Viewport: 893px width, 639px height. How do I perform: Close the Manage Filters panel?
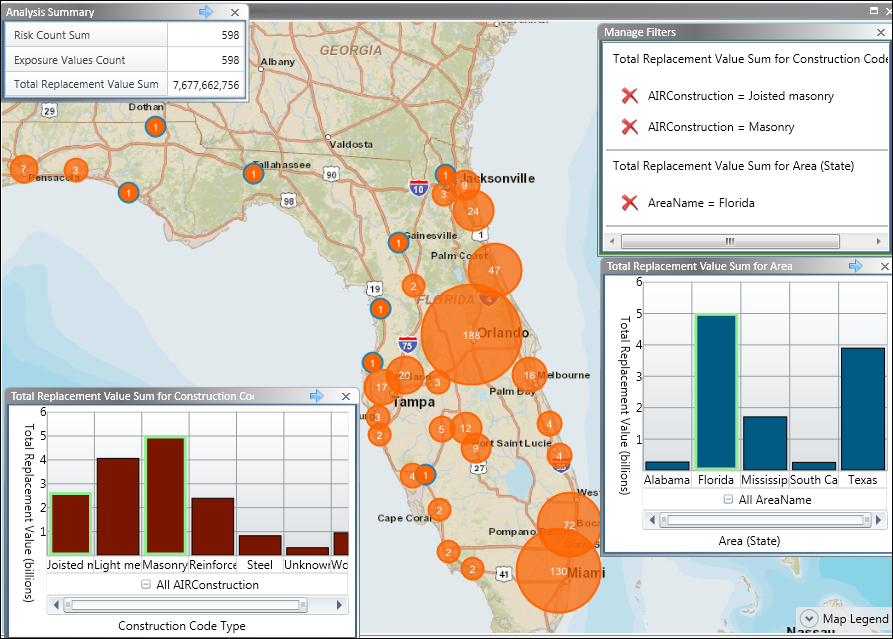click(880, 32)
